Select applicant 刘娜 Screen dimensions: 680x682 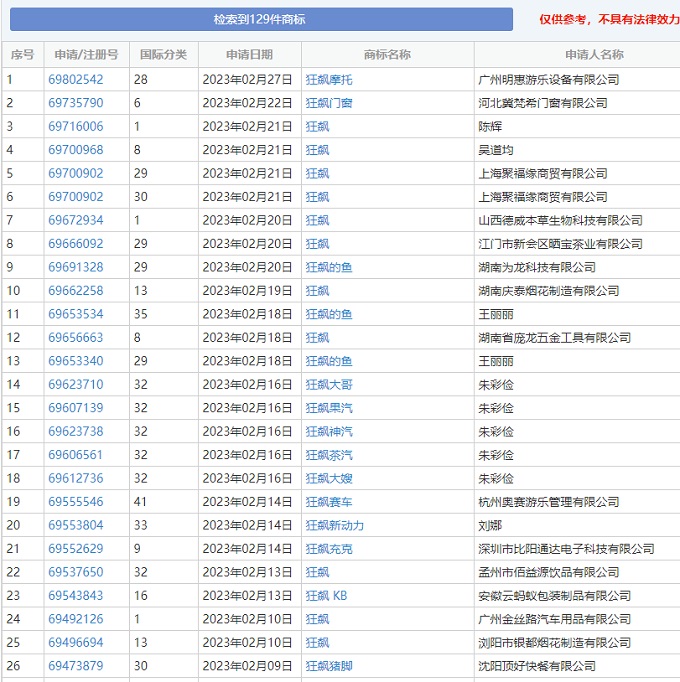(490, 526)
